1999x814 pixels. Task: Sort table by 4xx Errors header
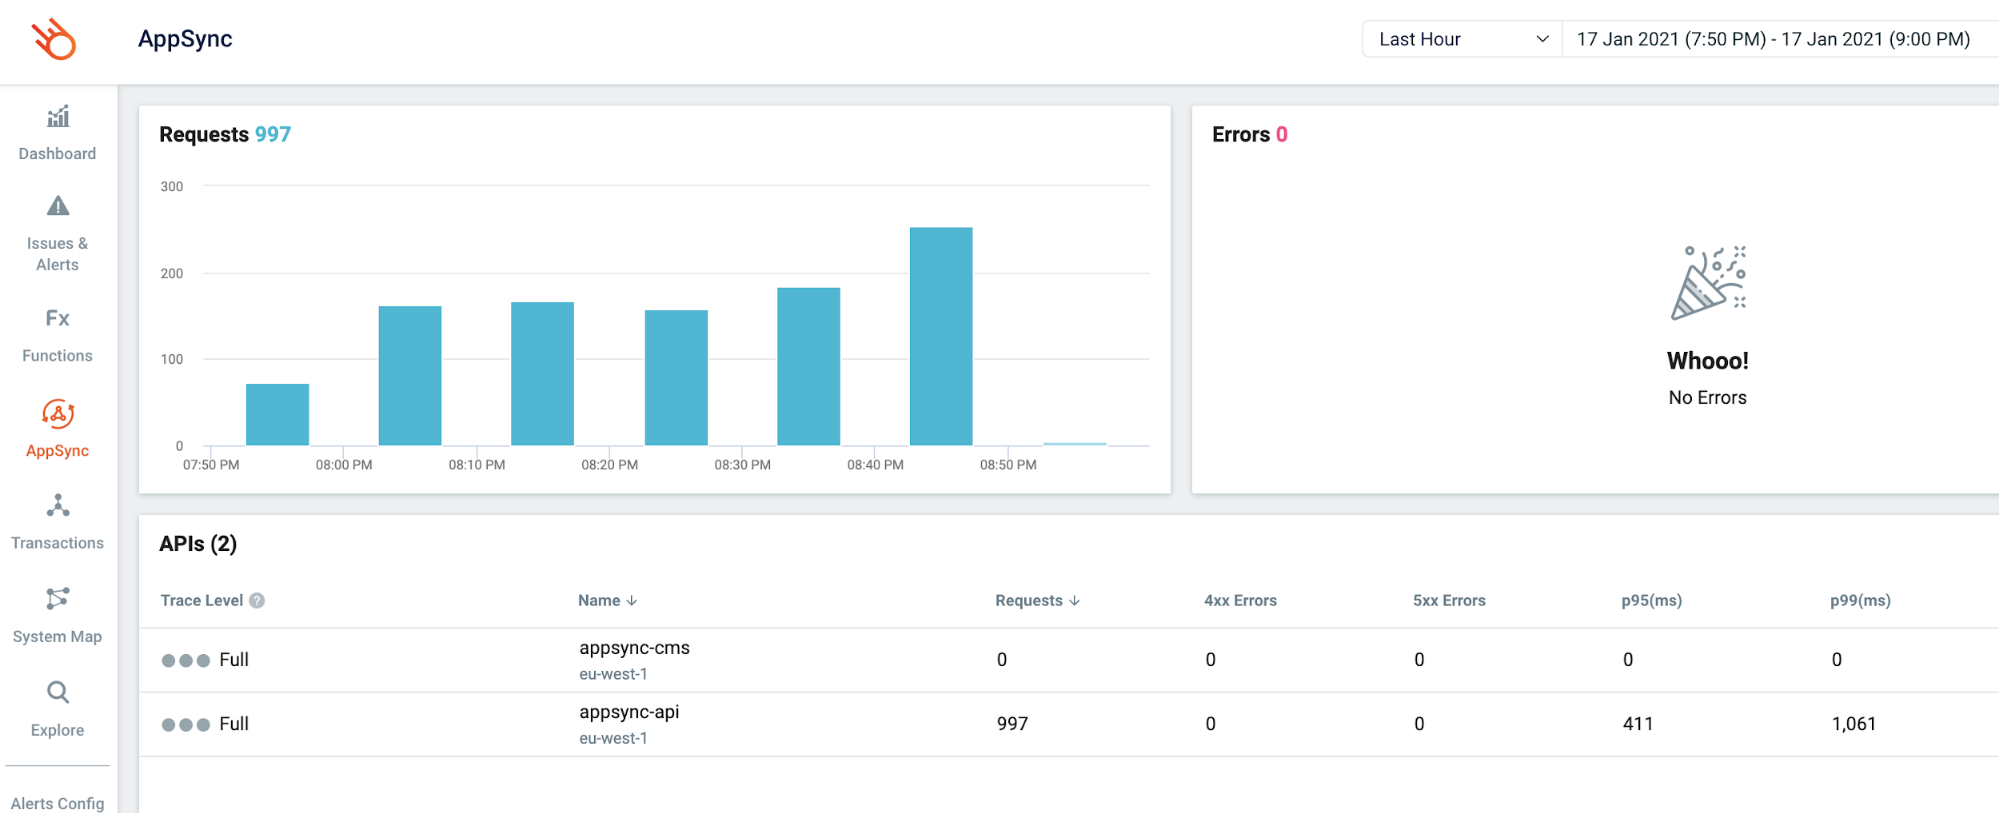click(1240, 600)
